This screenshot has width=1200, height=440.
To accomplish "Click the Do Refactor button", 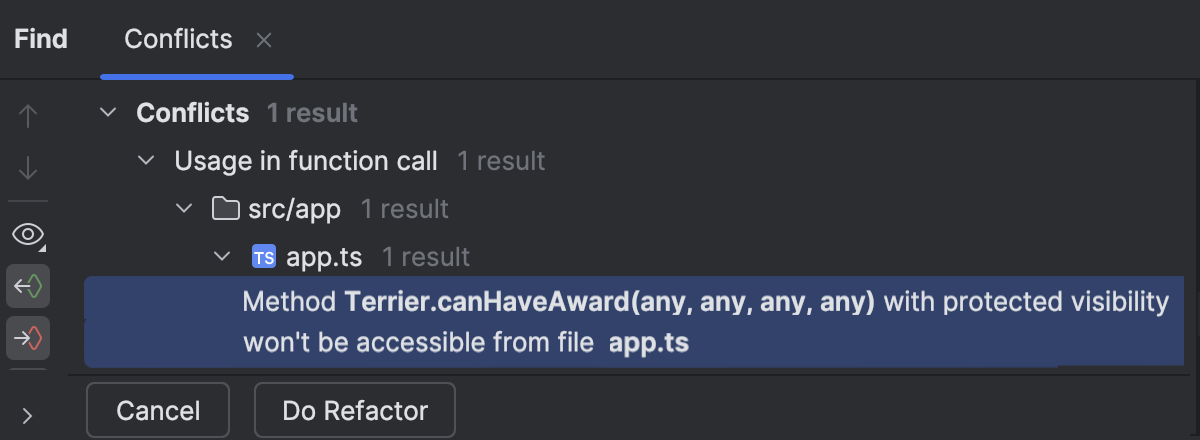I will tap(355, 411).
